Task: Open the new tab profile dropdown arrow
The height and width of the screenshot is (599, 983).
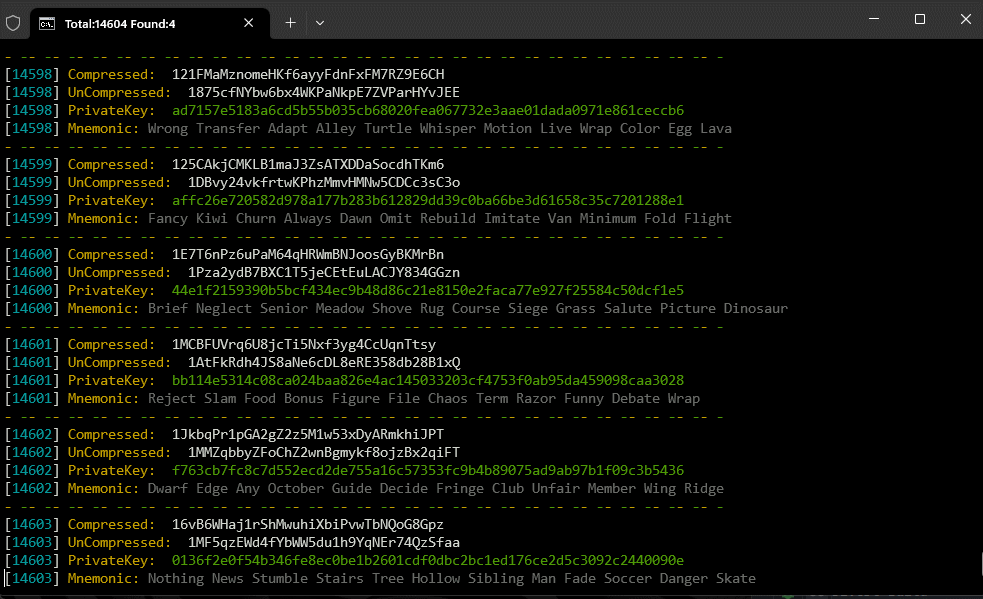Action: tap(320, 23)
